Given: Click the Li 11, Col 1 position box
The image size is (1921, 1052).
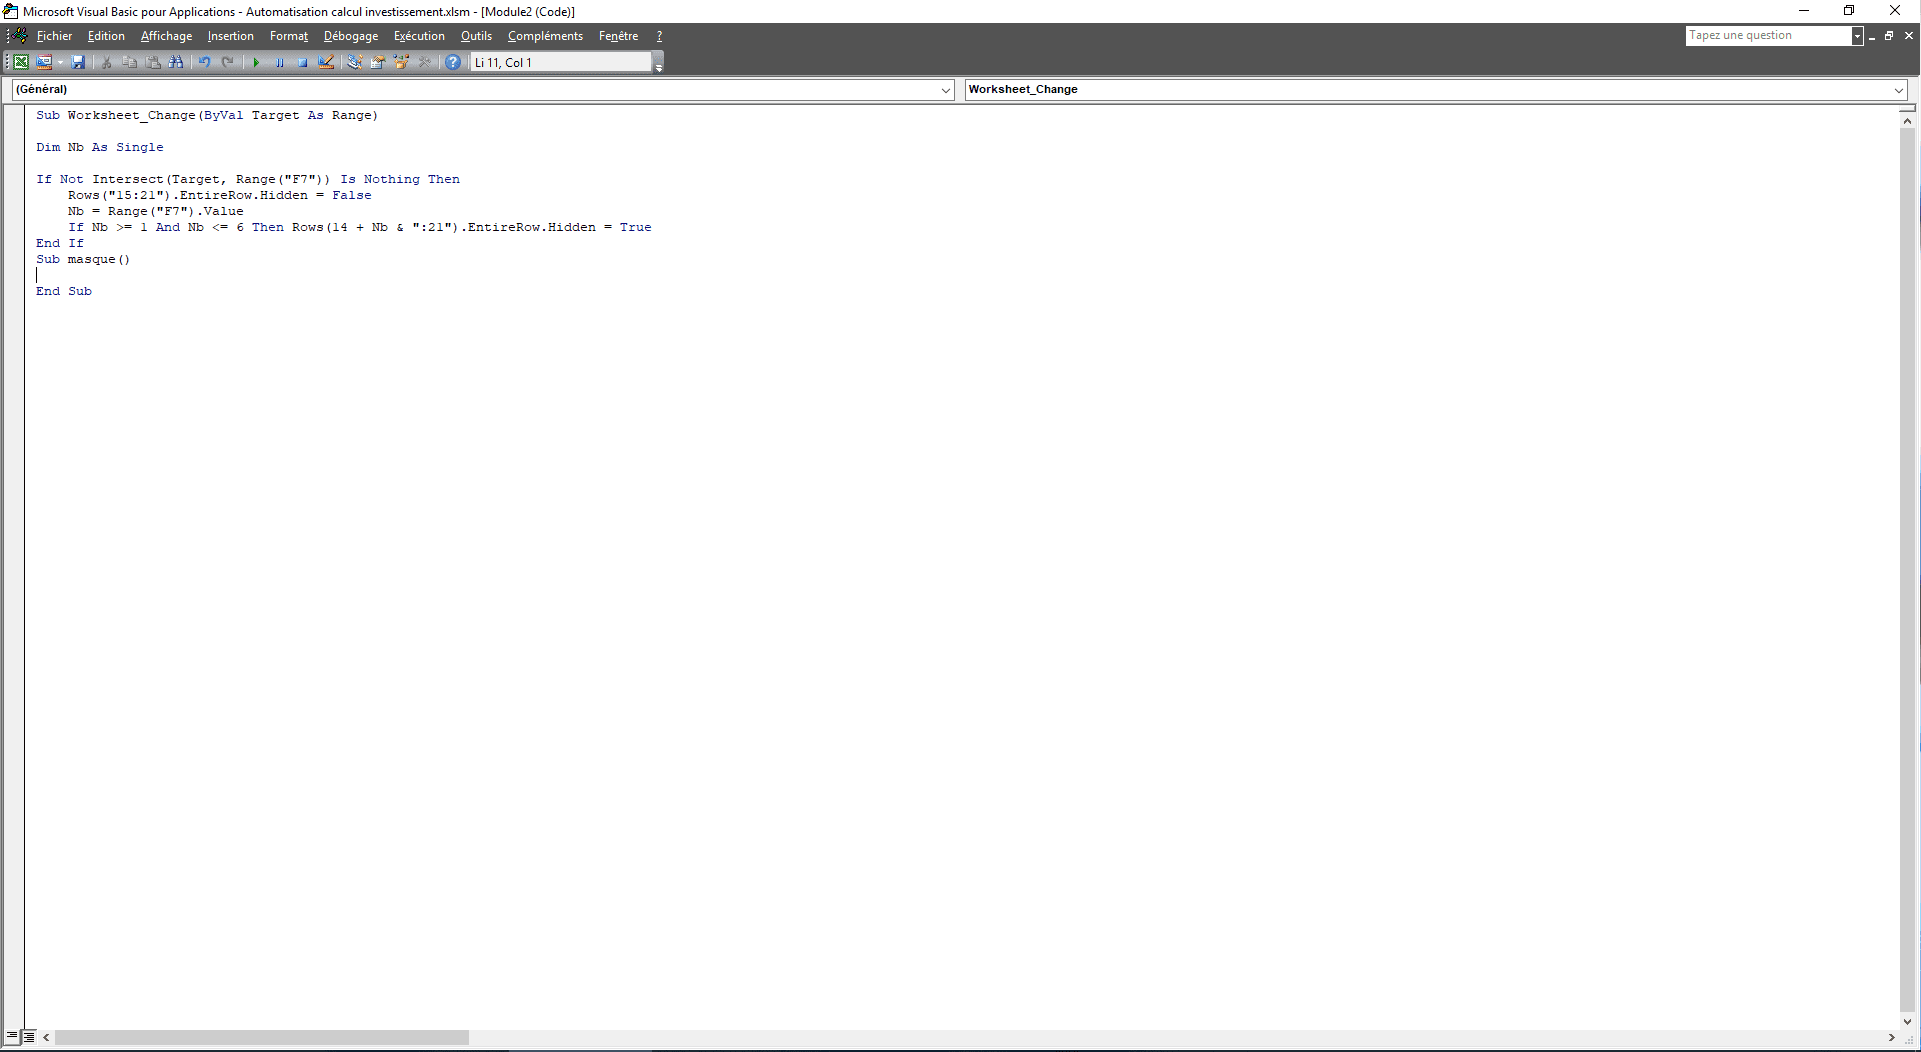Looking at the screenshot, I should 560,62.
